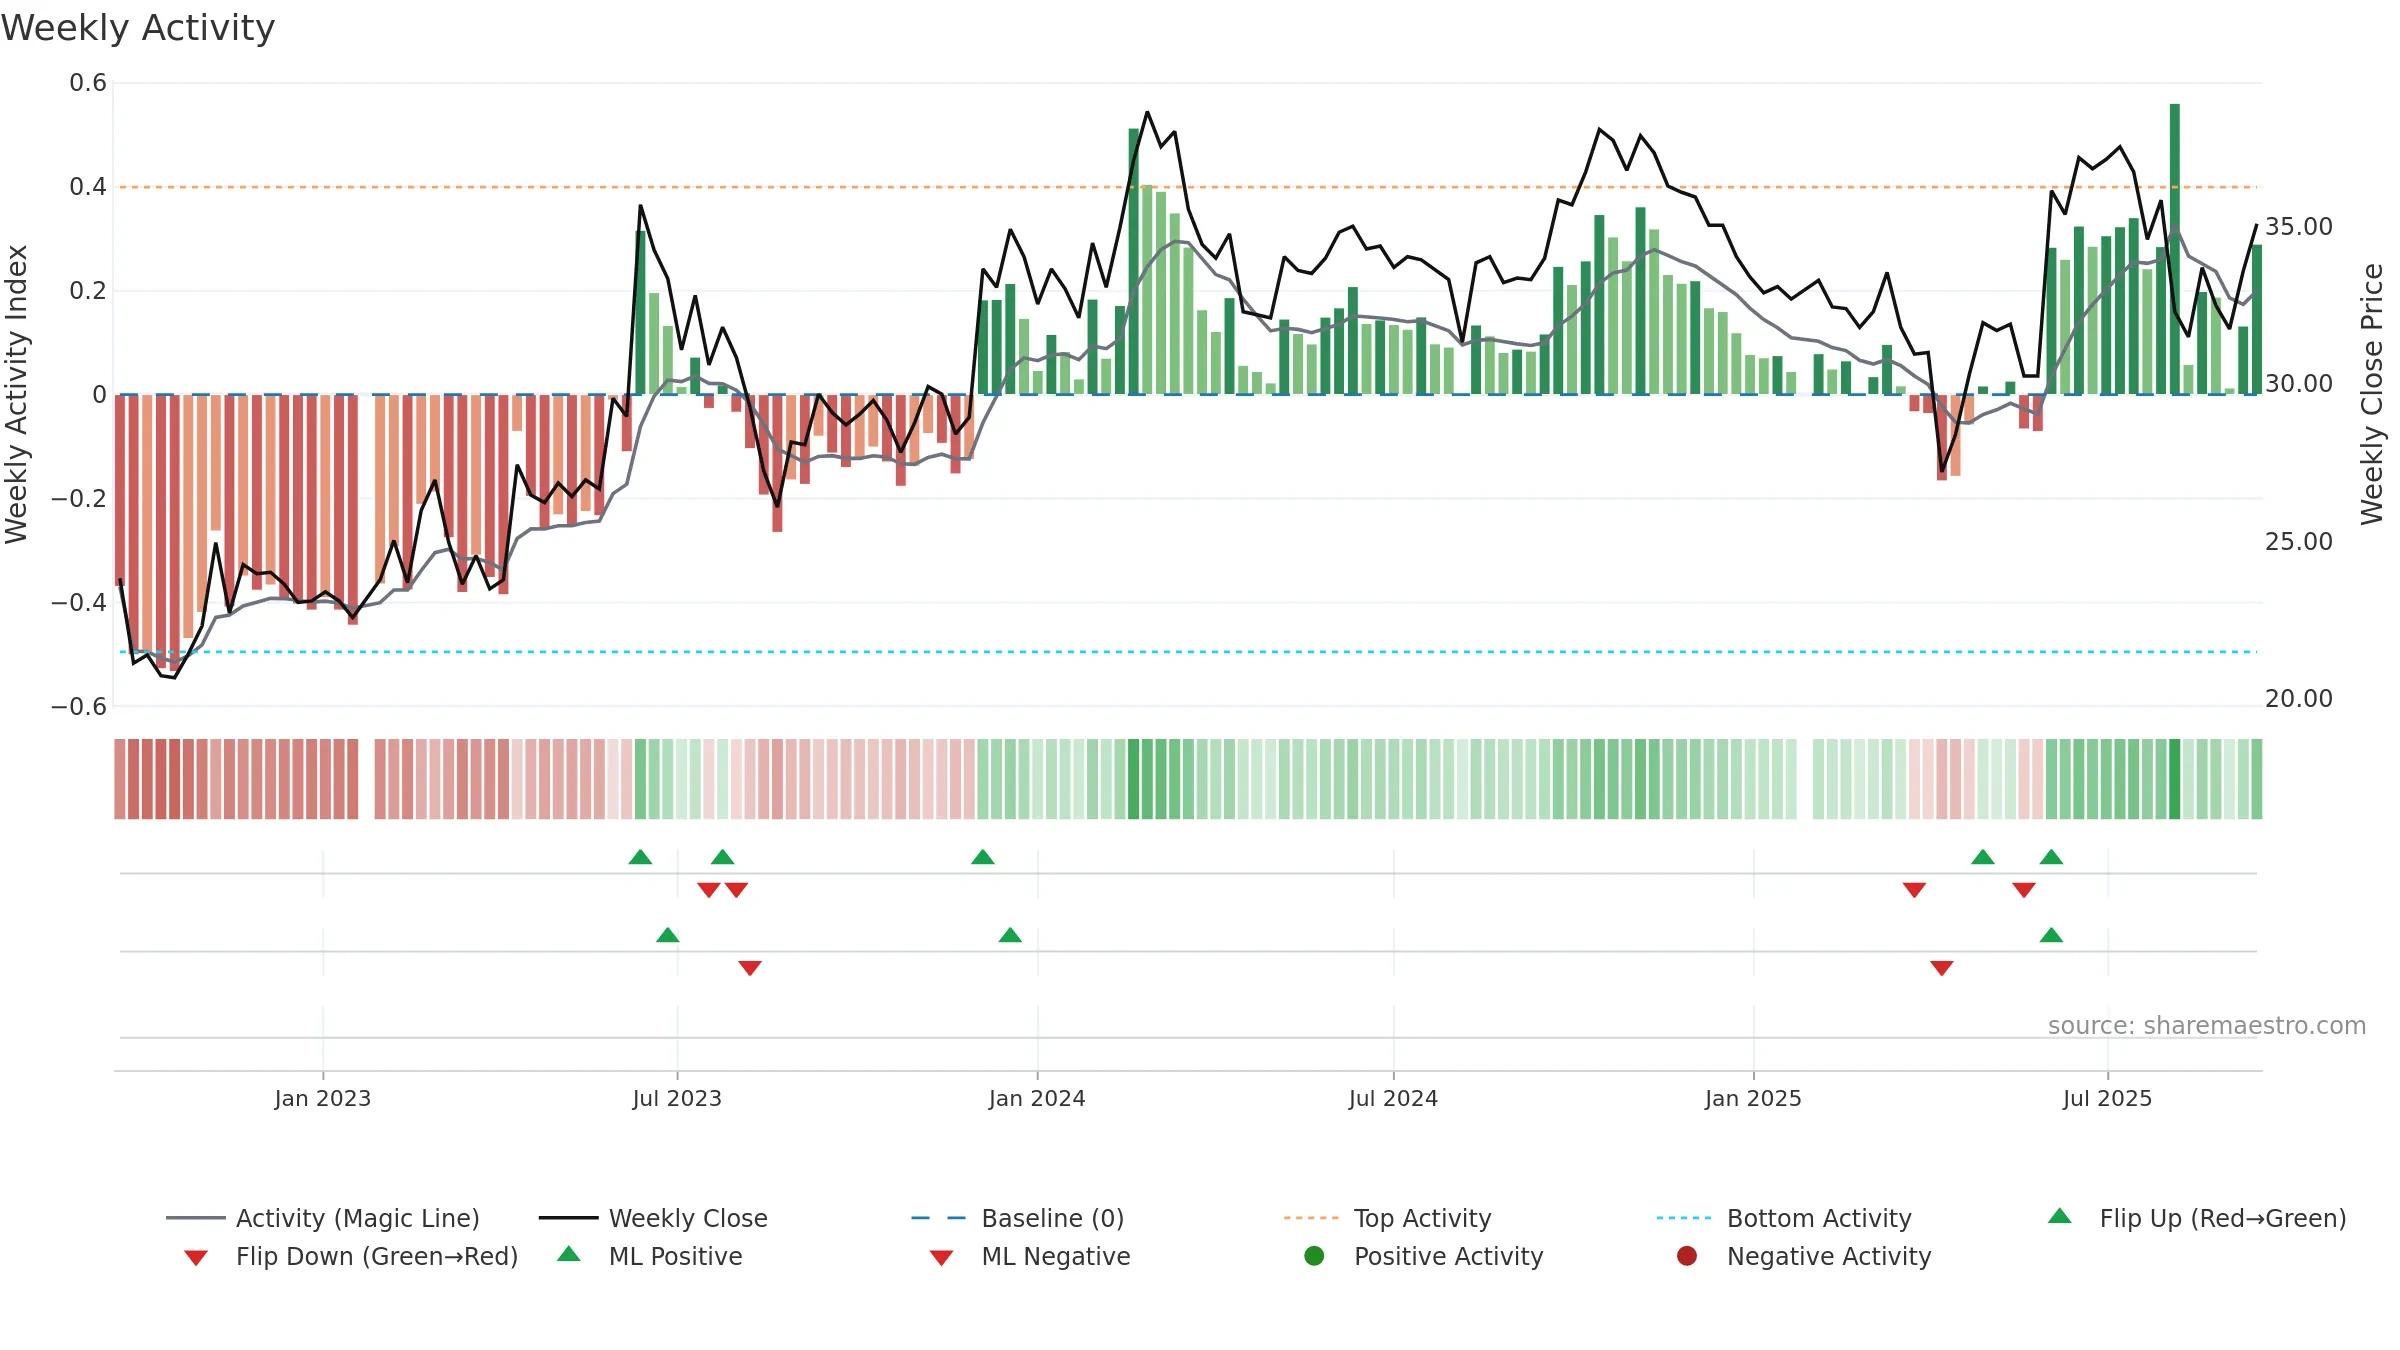The width and height of the screenshot is (2400, 1350).
Task: Click the Weekly Close Price axis title
Action: coord(2372,394)
